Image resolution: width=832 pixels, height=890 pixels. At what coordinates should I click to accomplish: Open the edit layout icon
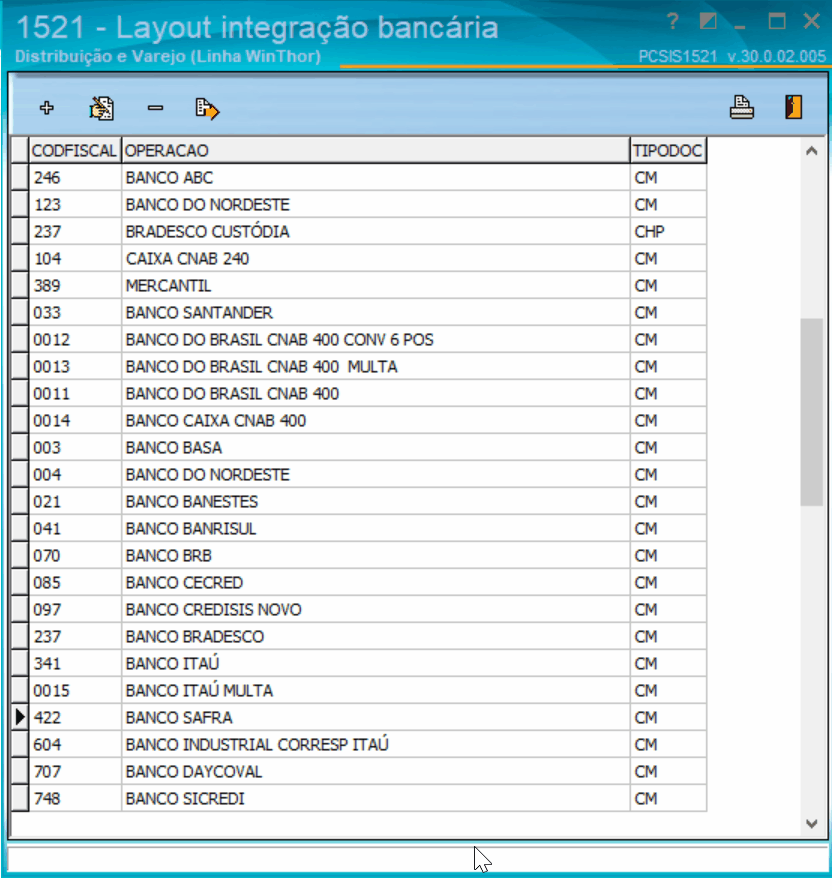pos(102,108)
